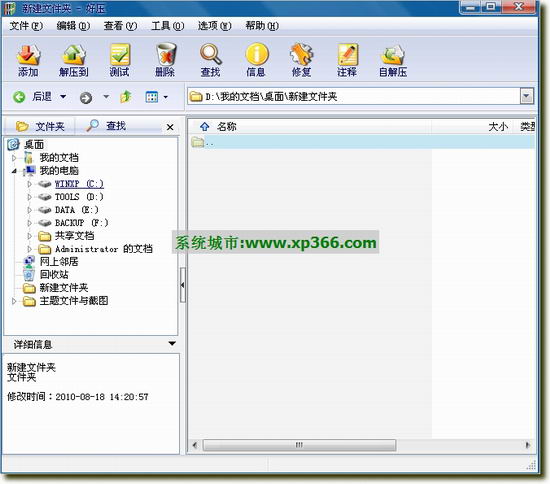This screenshot has width=550, height=484.
Task: Select the WINXP (C:) drive
Action: coord(79,183)
